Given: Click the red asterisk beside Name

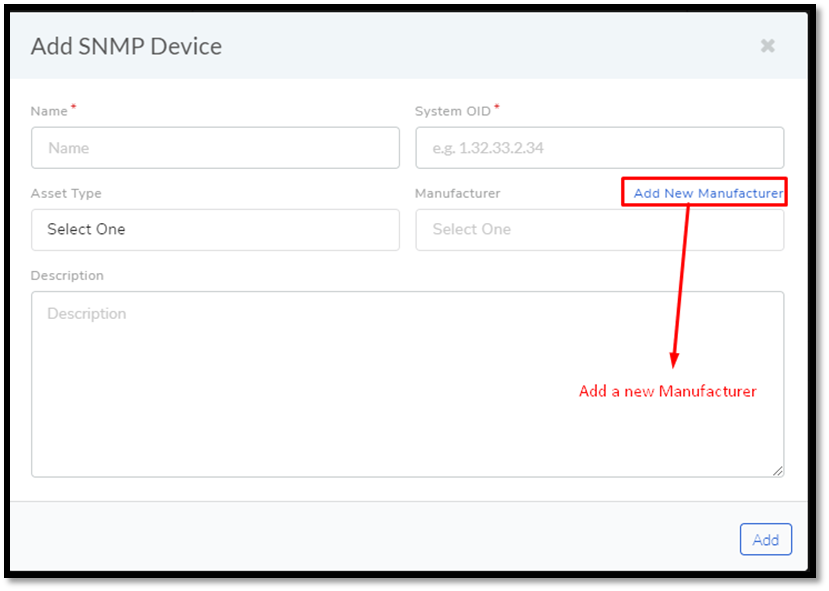Looking at the screenshot, I should tap(73, 107).
